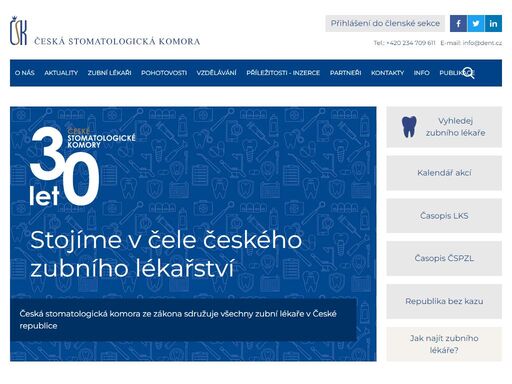Click the Vyhledej zubního lékaře text
The width and height of the screenshot is (512, 384).
click(x=455, y=127)
